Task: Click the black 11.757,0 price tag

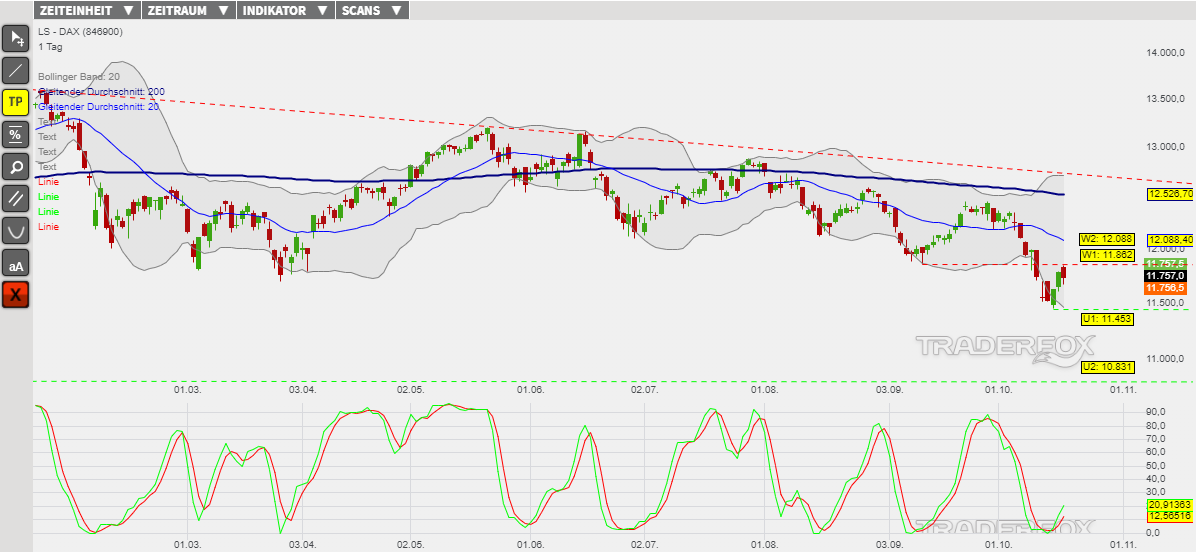Action: coord(1165,276)
